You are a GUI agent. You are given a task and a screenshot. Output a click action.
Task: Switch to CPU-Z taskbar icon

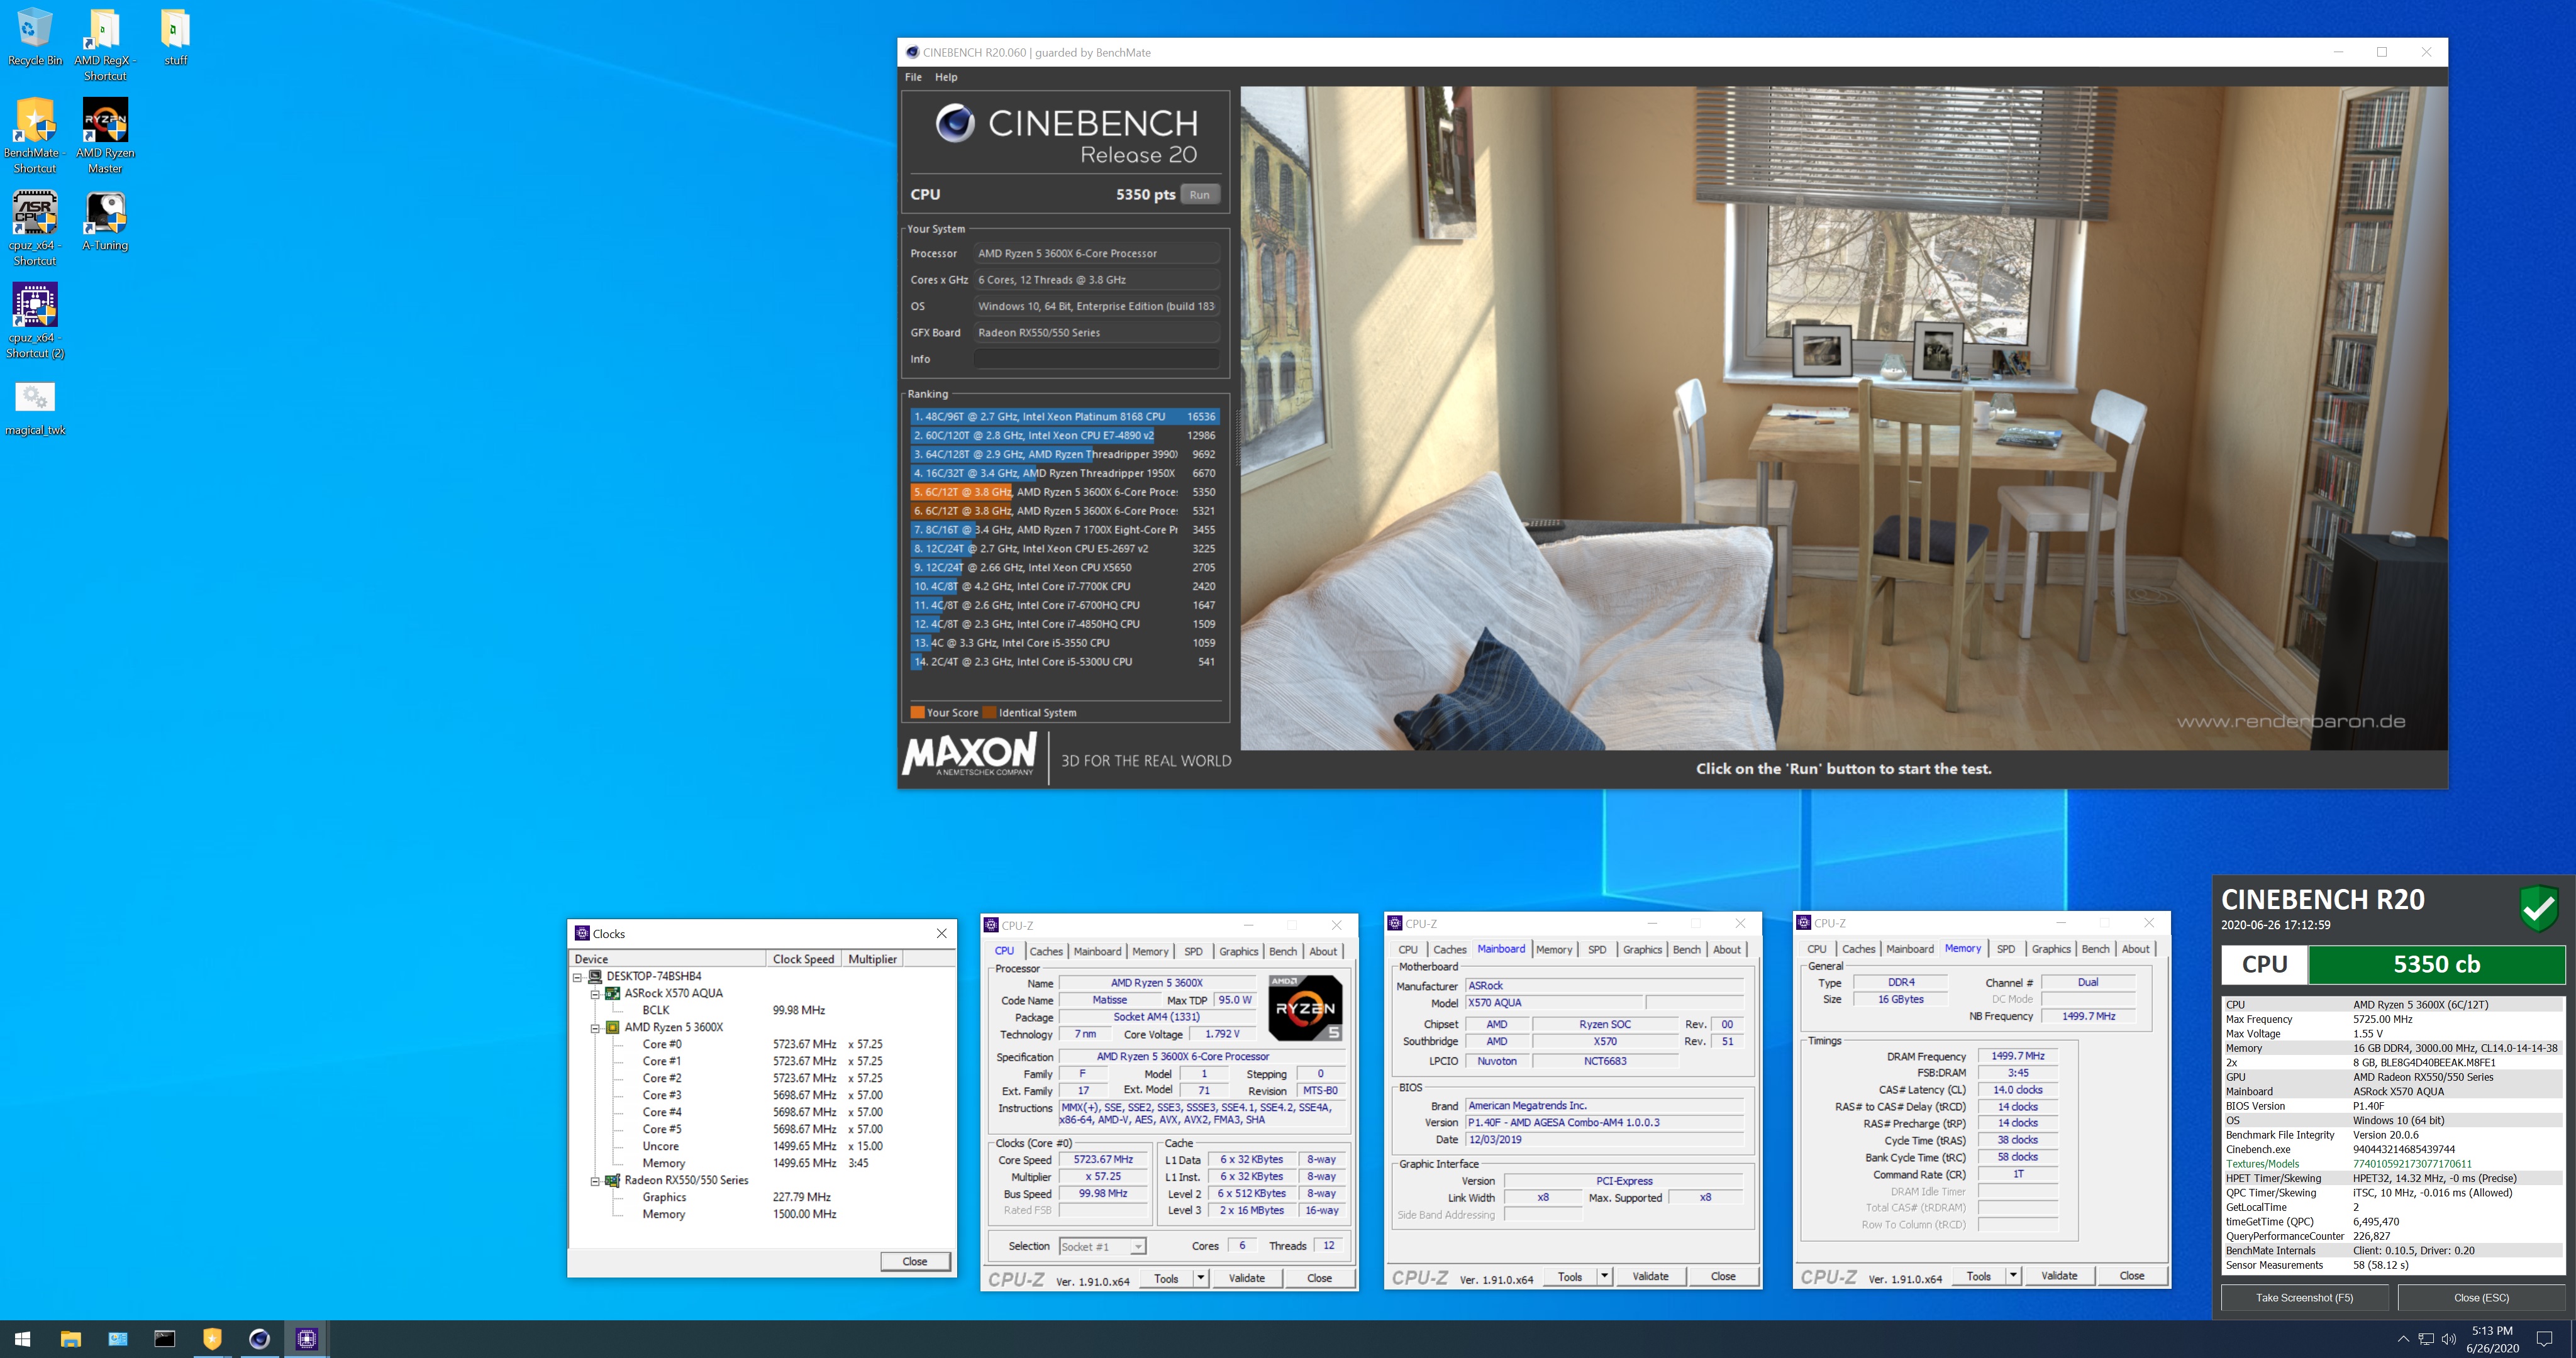[x=306, y=1338]
